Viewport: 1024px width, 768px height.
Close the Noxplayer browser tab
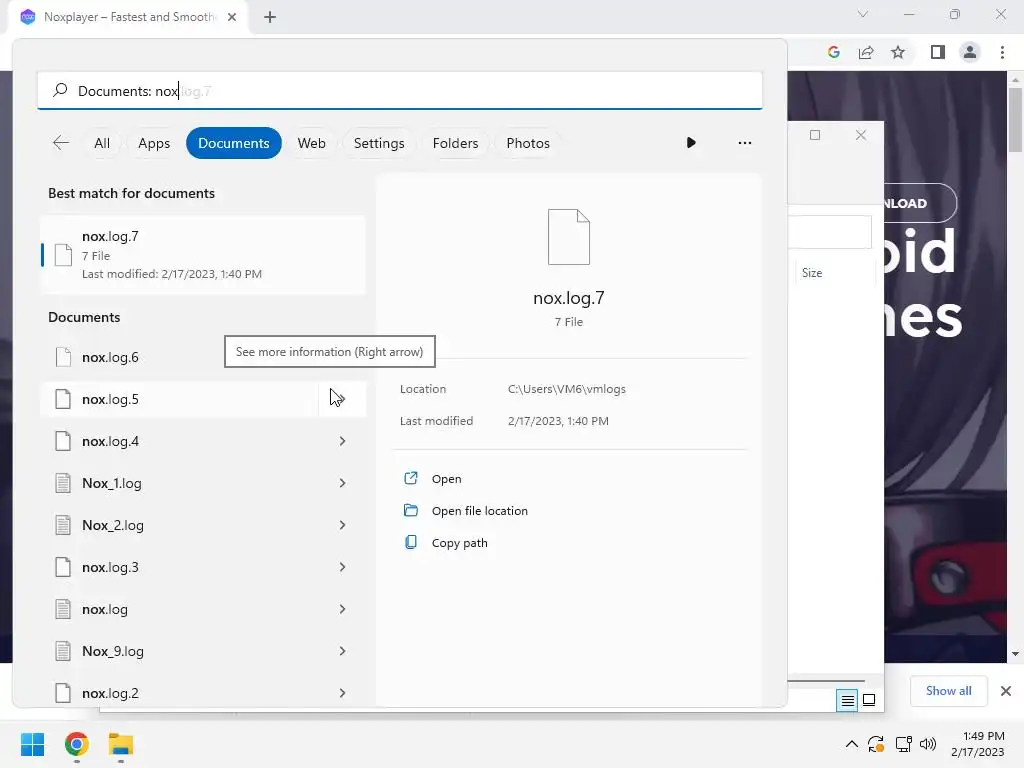[232, 17]
